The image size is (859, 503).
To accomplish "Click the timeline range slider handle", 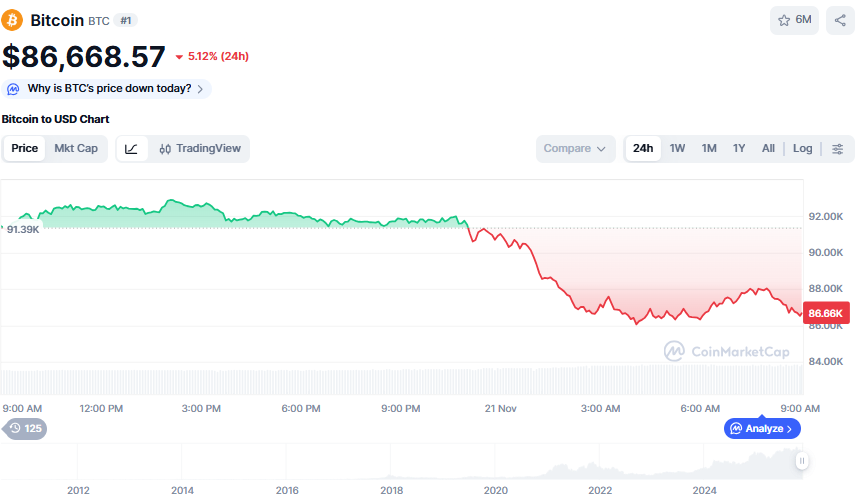I will click(x=802, y=461).
